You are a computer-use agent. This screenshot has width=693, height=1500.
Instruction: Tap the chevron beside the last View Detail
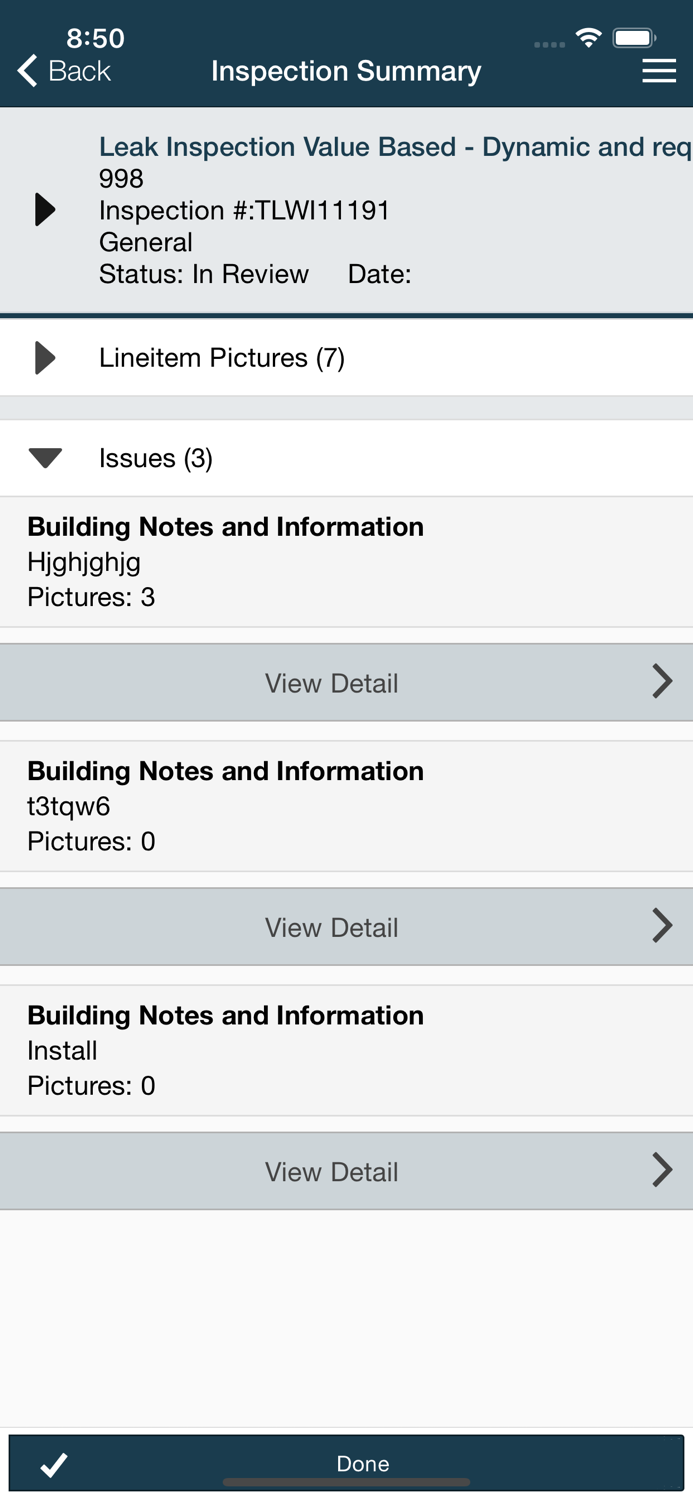pos(662,1169)
